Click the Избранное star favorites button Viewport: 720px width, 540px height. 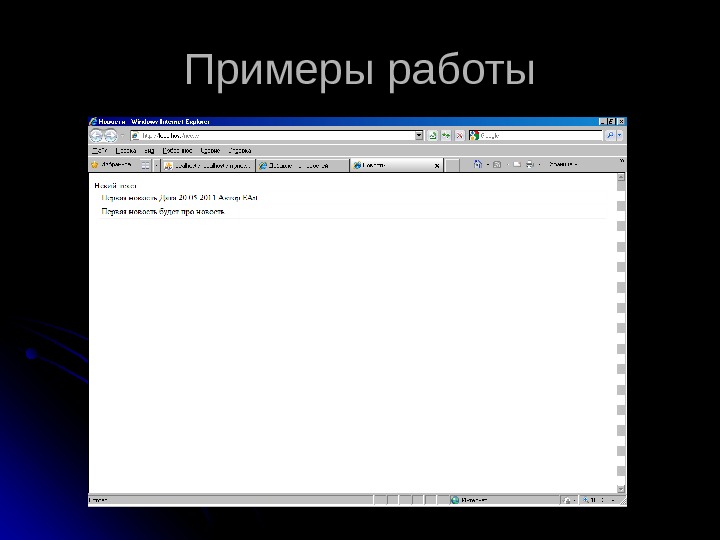pyautogui.click(x=112, y=164)
